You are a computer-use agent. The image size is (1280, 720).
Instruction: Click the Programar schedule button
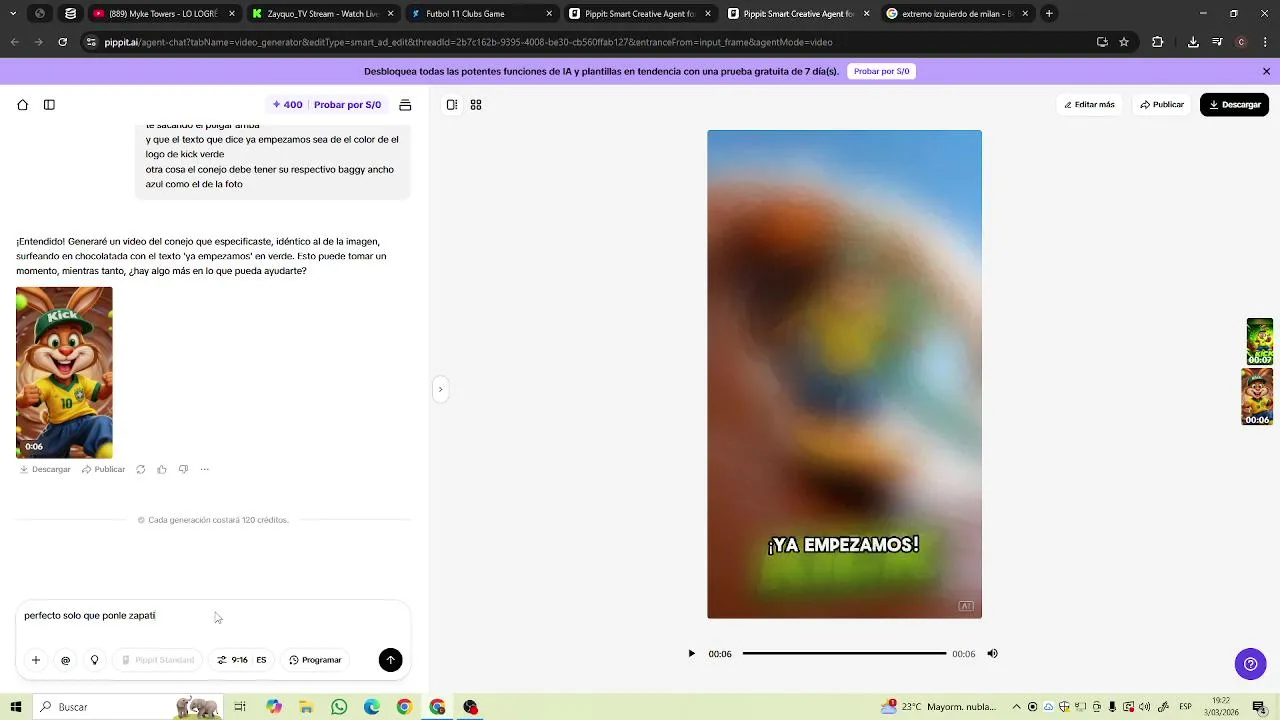click(x=315, y=660)
